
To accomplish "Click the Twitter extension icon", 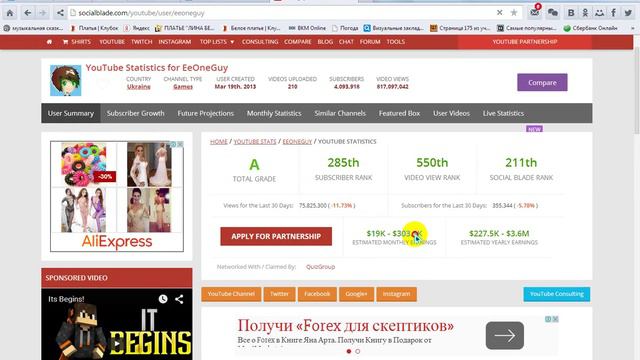I will click(x=628, y=13).
